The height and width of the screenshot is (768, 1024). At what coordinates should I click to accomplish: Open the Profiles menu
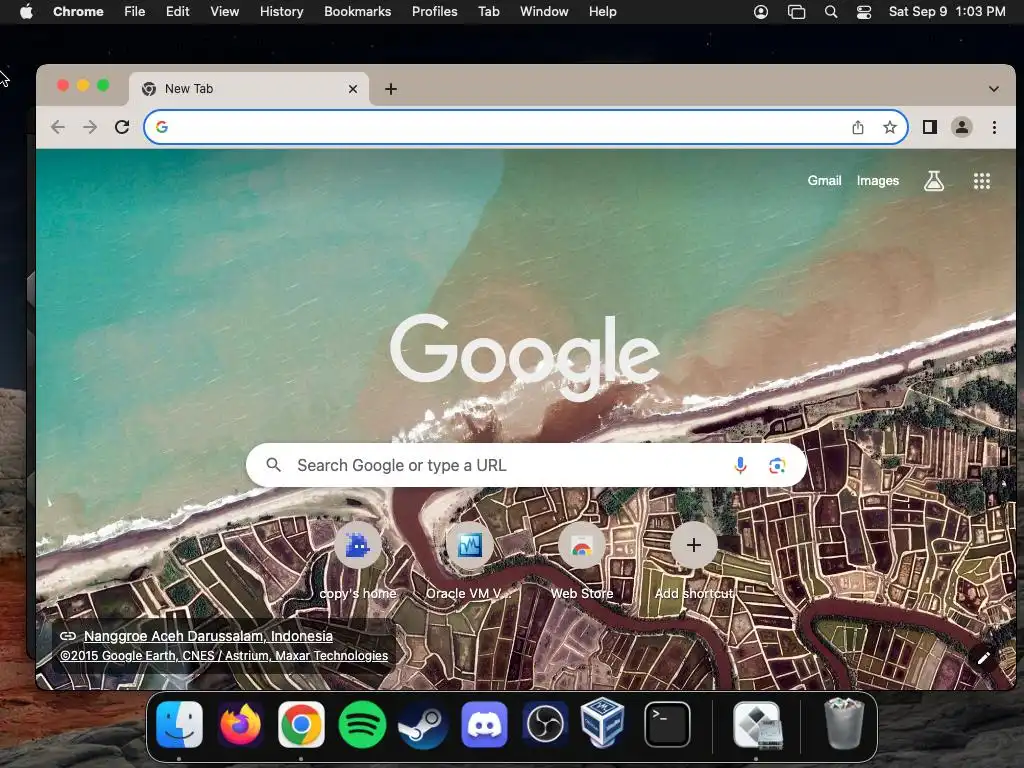[434, 12]
